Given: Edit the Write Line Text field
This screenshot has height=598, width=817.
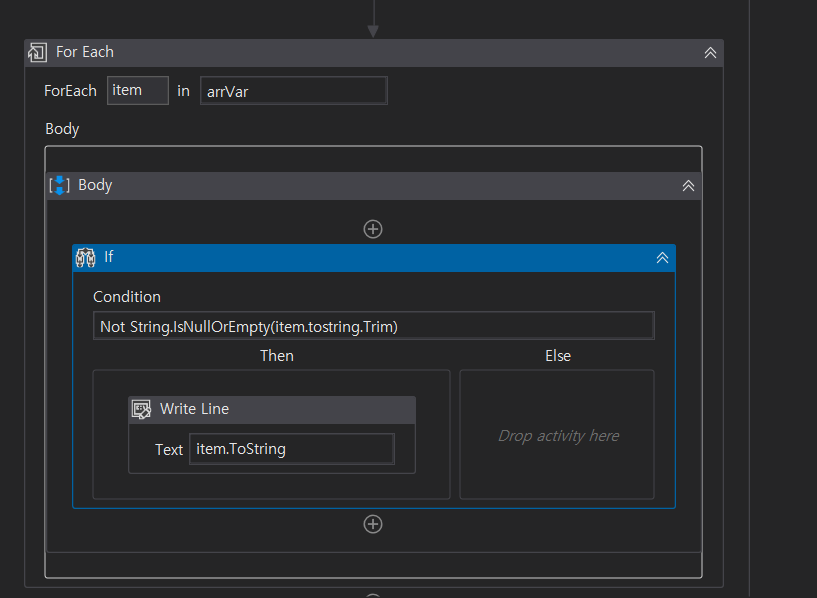Looking at the screenshot, I should coord(292,449).
